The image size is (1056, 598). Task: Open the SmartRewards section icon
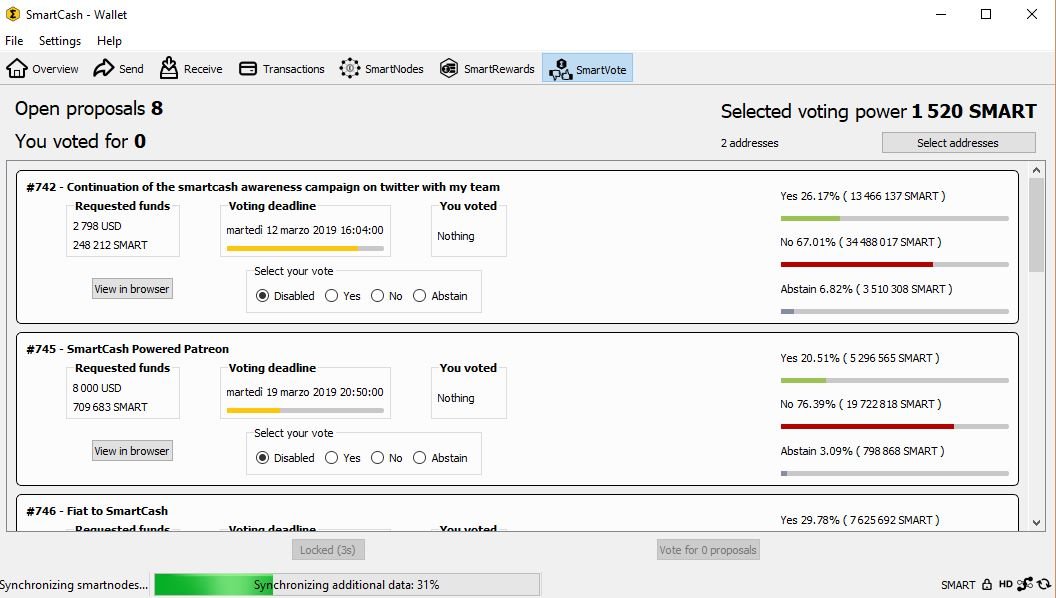click(x=449, y=68)
